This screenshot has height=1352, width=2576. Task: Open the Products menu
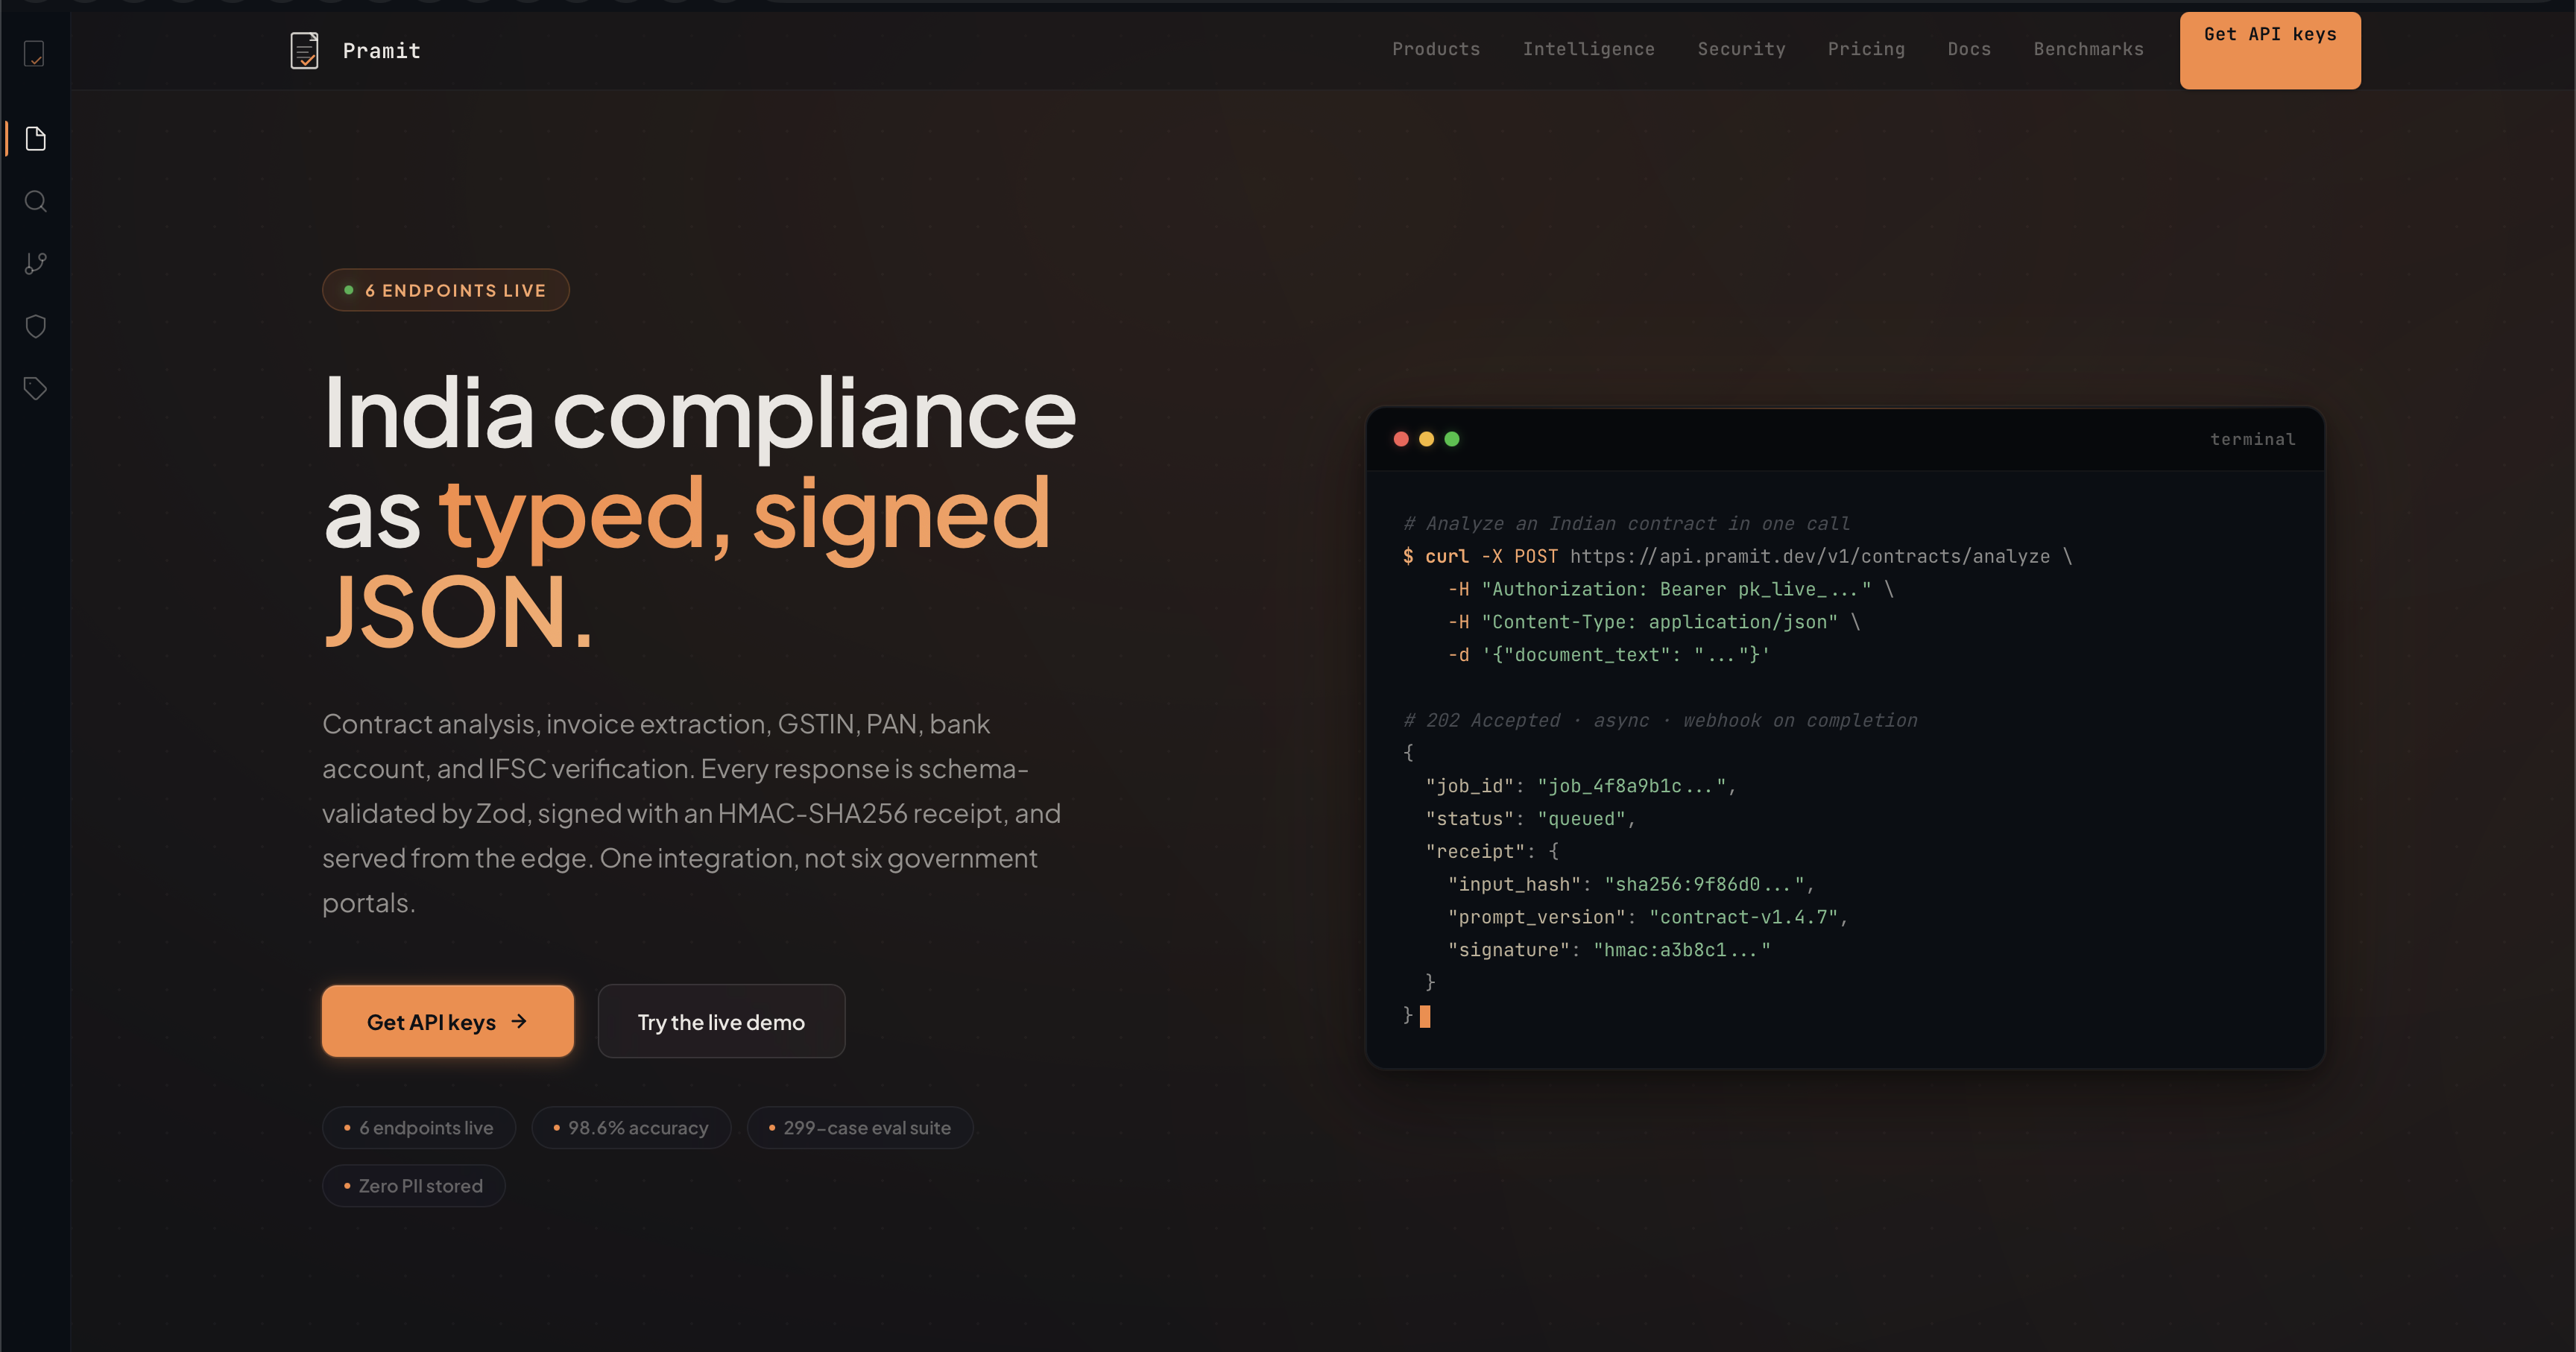(1435, 49)
